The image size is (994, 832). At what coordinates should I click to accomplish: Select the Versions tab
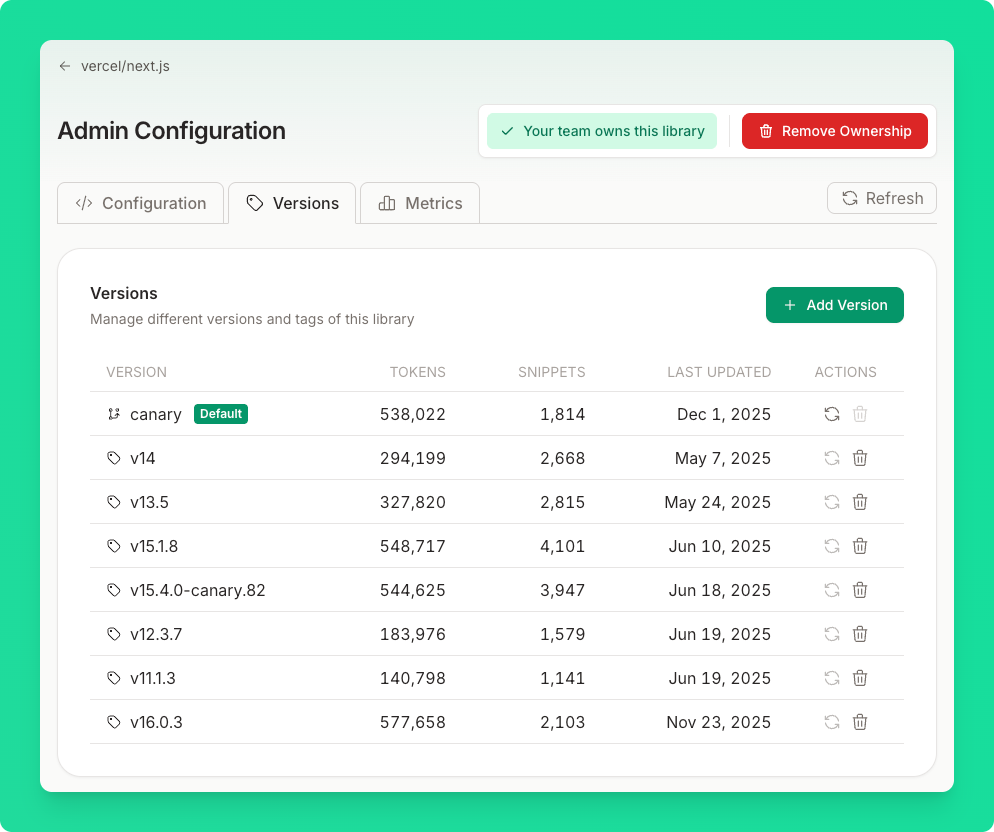click(x=292, y=203)
